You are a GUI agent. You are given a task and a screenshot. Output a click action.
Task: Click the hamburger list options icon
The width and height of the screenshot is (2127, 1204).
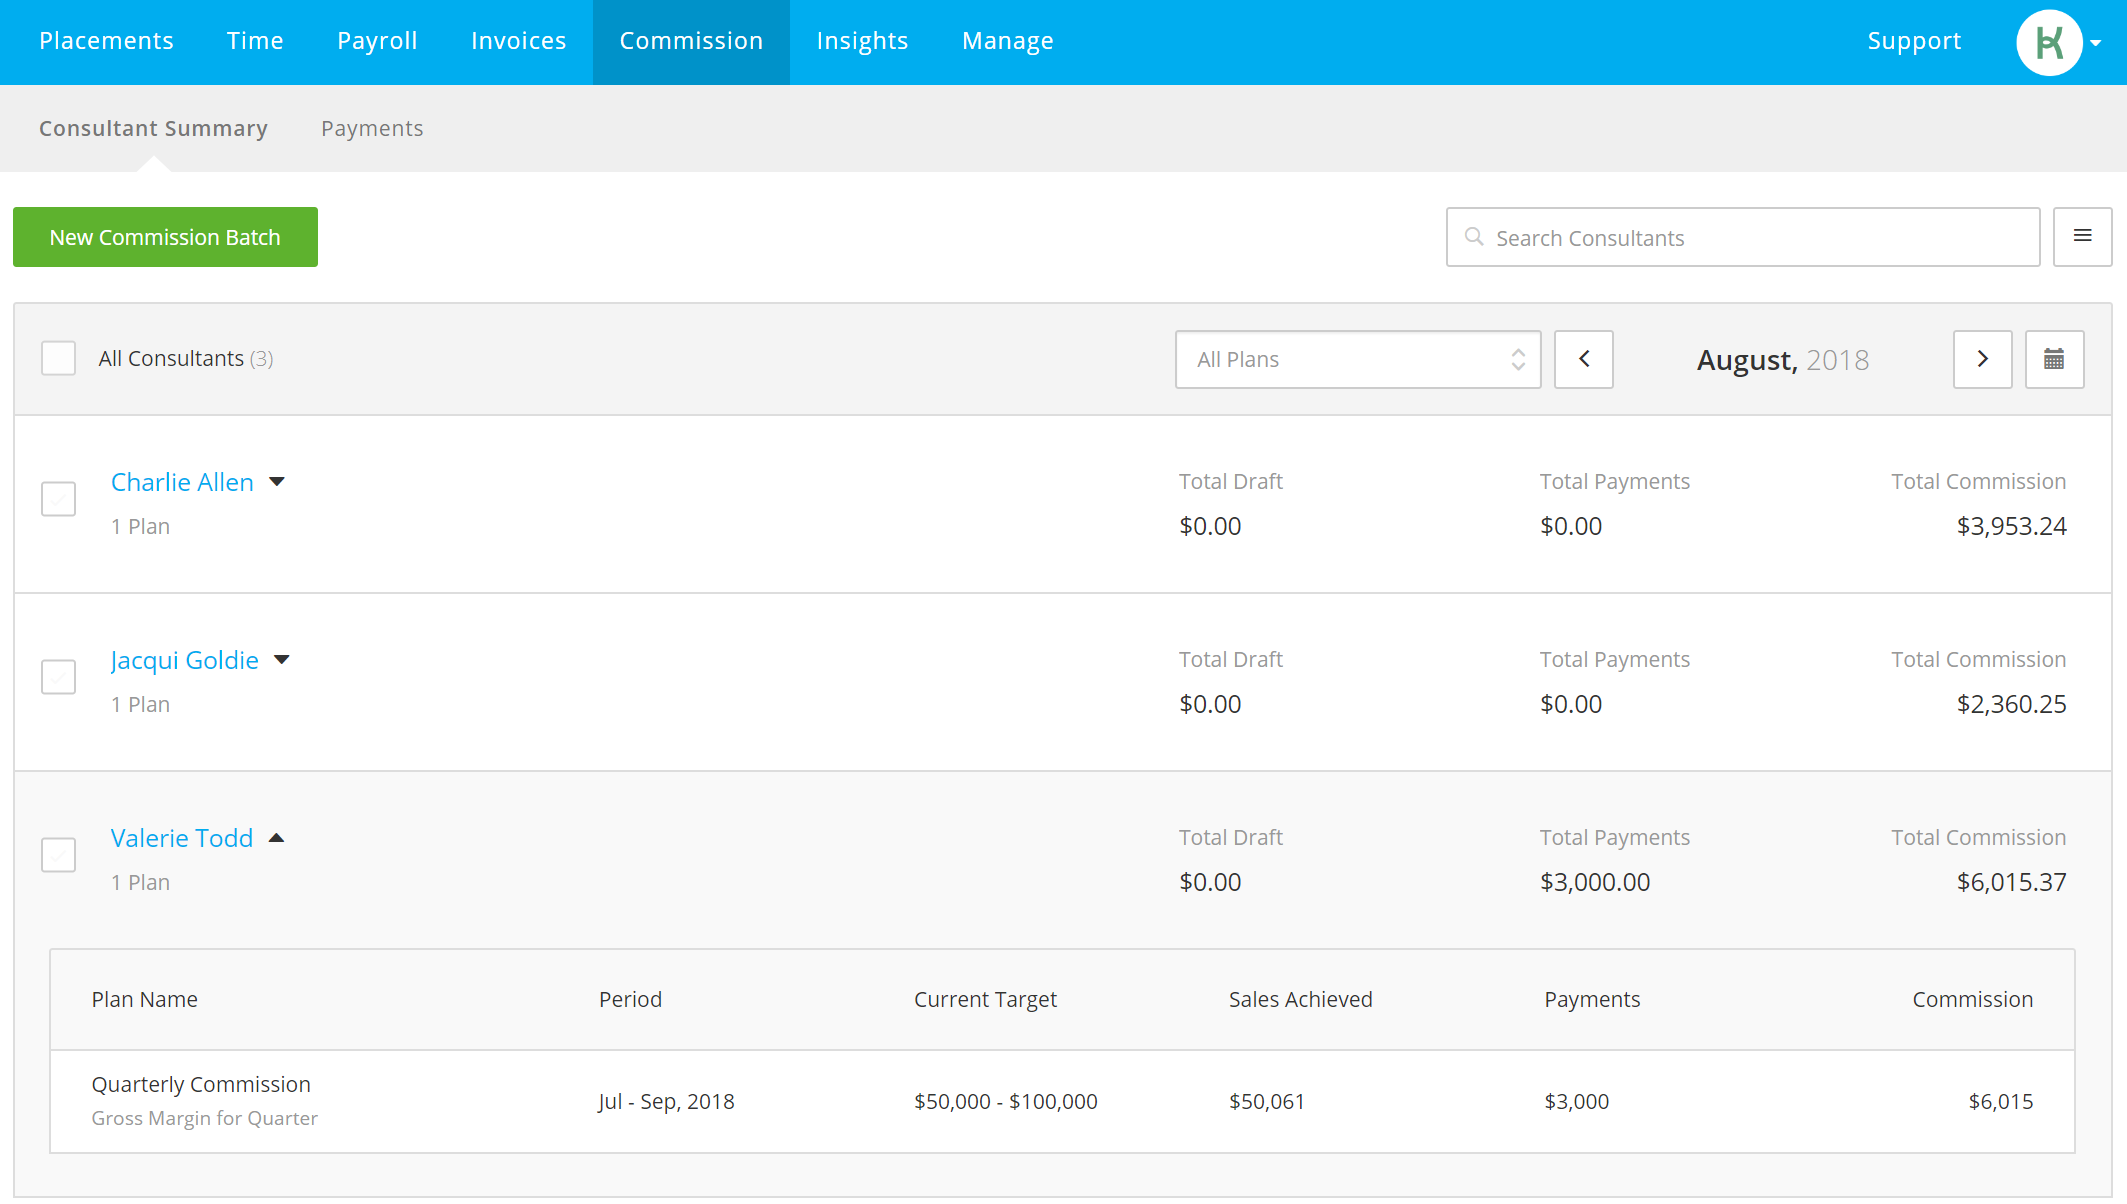tap(2083, 236)
